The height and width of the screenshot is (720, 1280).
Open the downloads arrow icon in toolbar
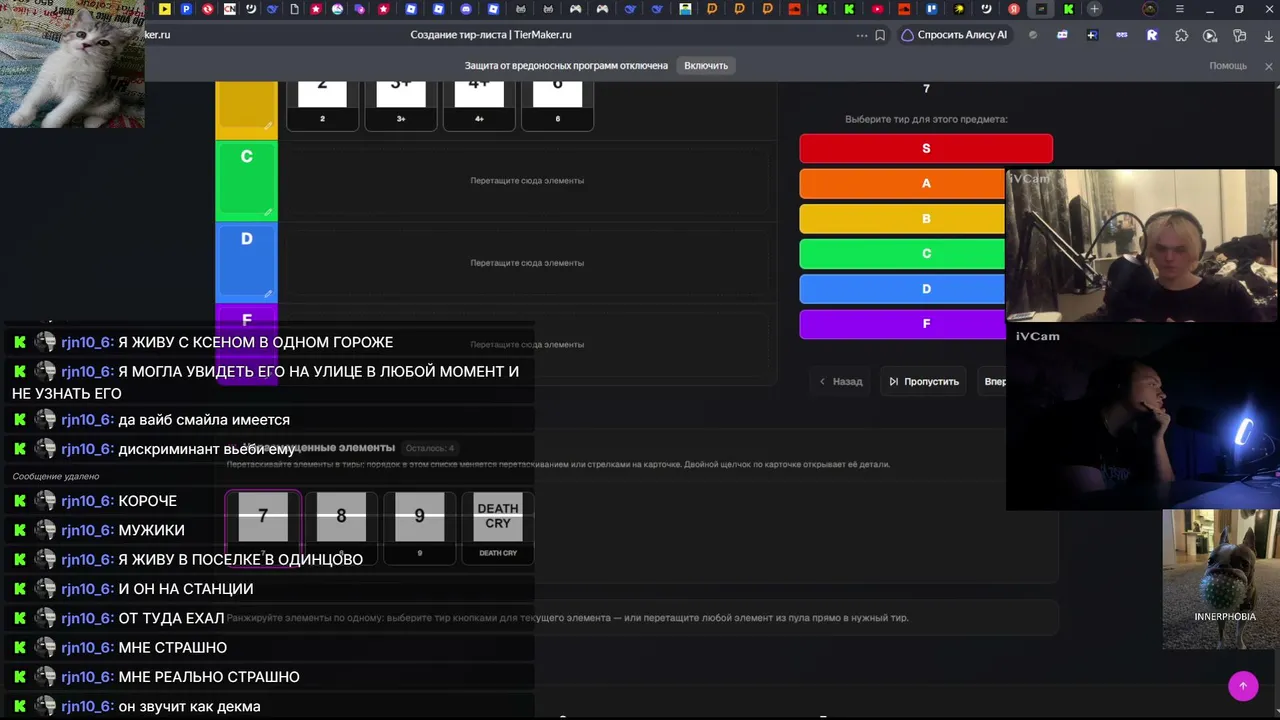click(1267, 35)
